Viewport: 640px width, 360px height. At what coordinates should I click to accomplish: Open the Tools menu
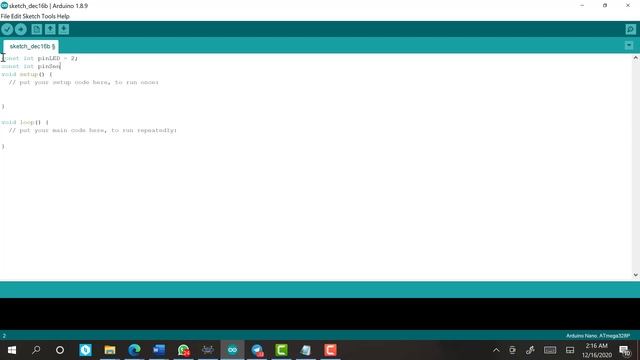[48, 16]
